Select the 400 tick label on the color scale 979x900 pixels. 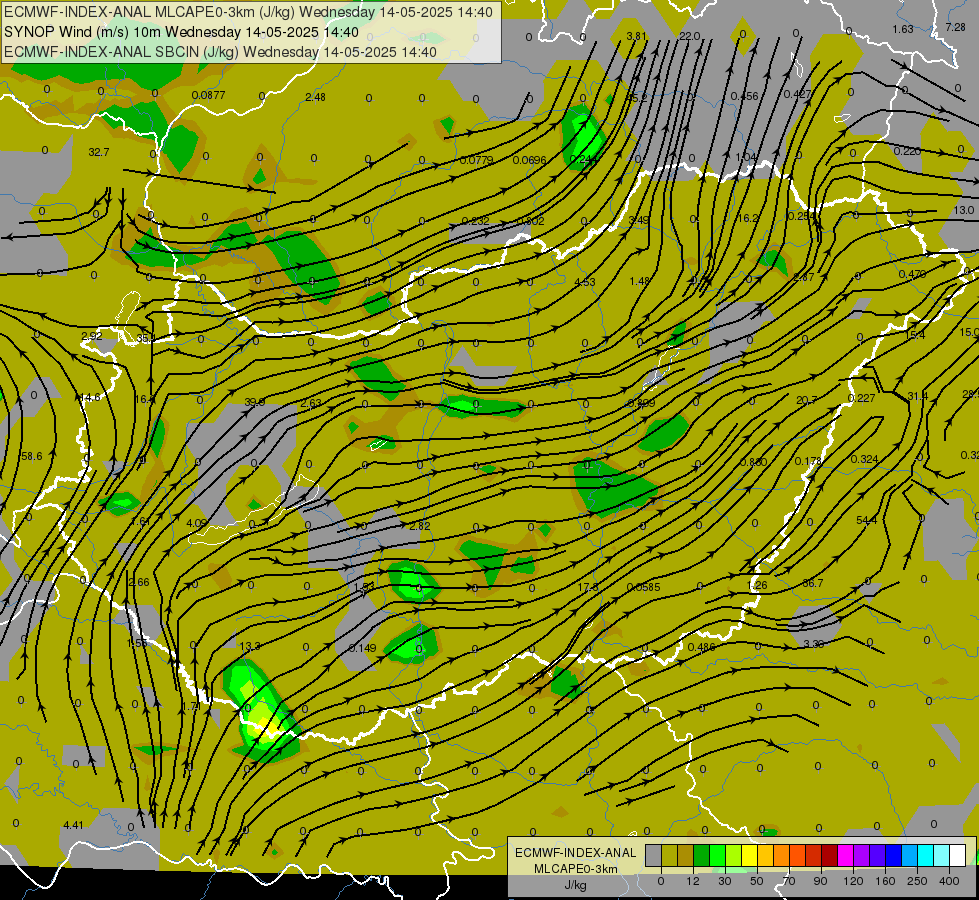(x=949, y=881)
